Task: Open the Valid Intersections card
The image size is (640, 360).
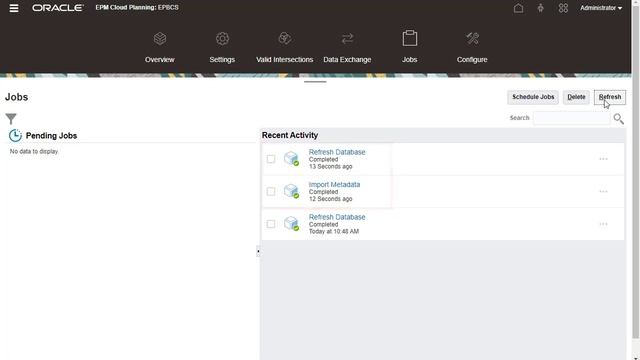Action: click(x=284, y=47)
